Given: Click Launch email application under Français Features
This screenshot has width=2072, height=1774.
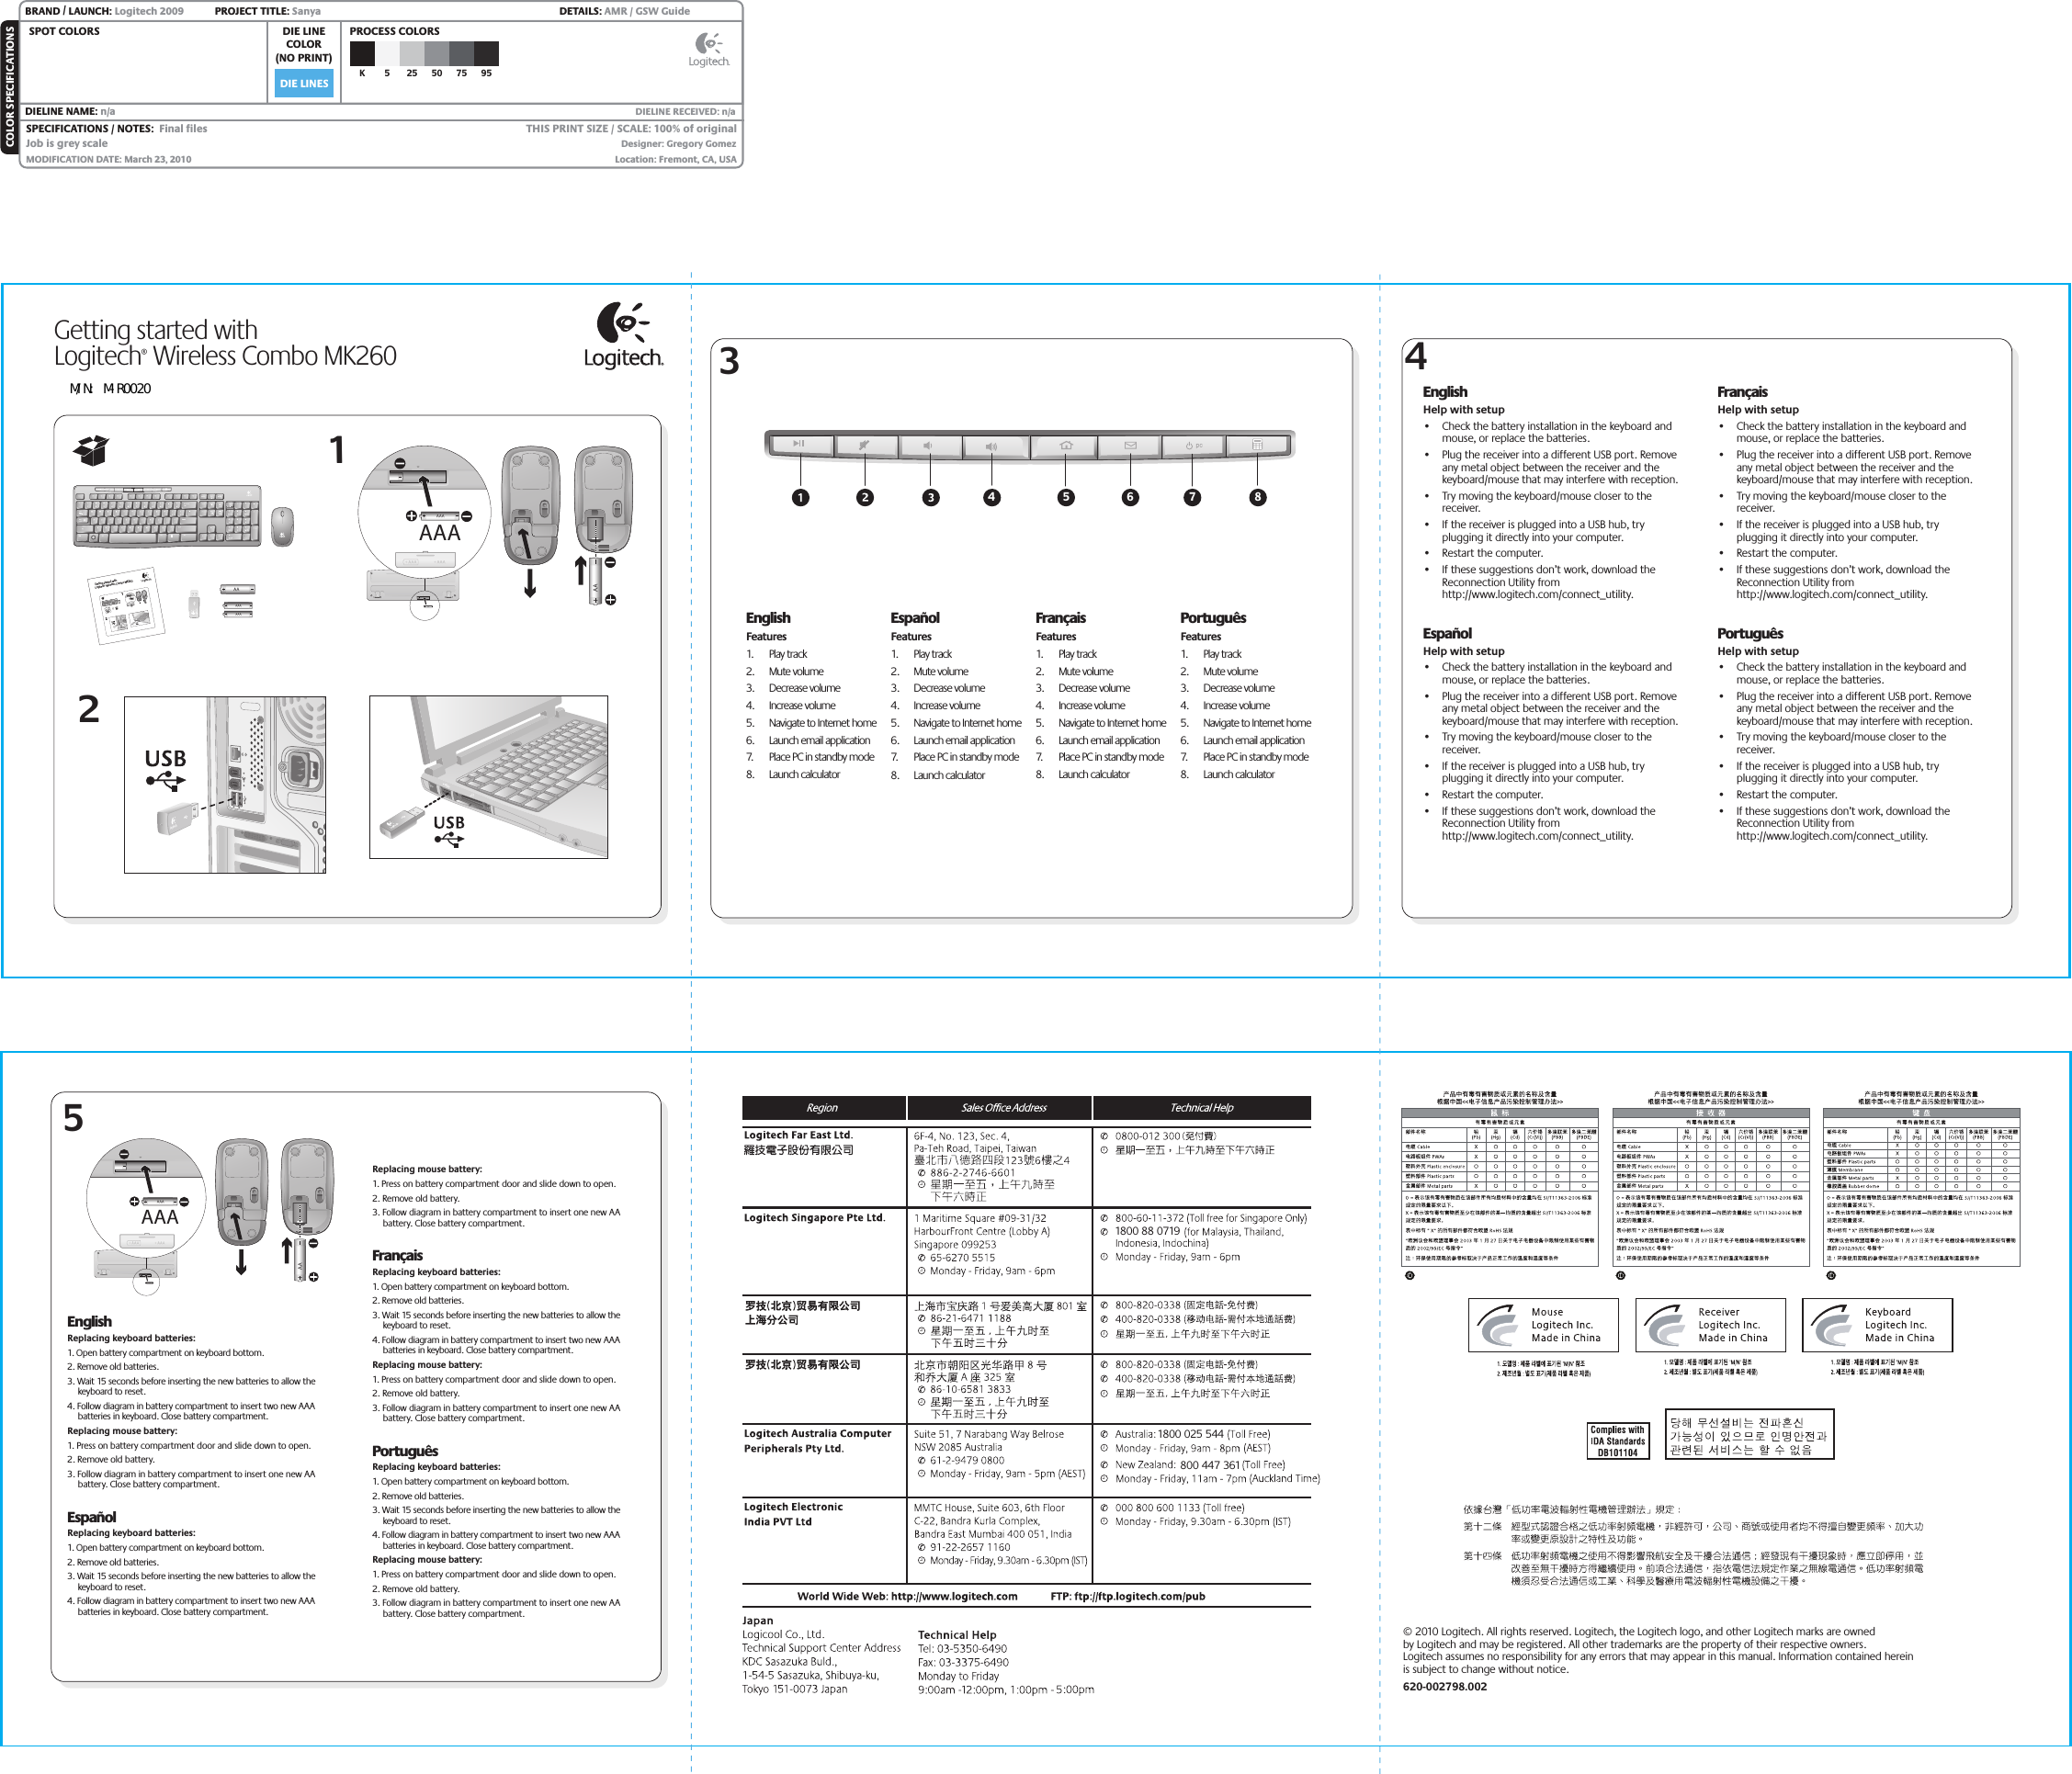Looking at the screenshot, I should (1108, 740).
